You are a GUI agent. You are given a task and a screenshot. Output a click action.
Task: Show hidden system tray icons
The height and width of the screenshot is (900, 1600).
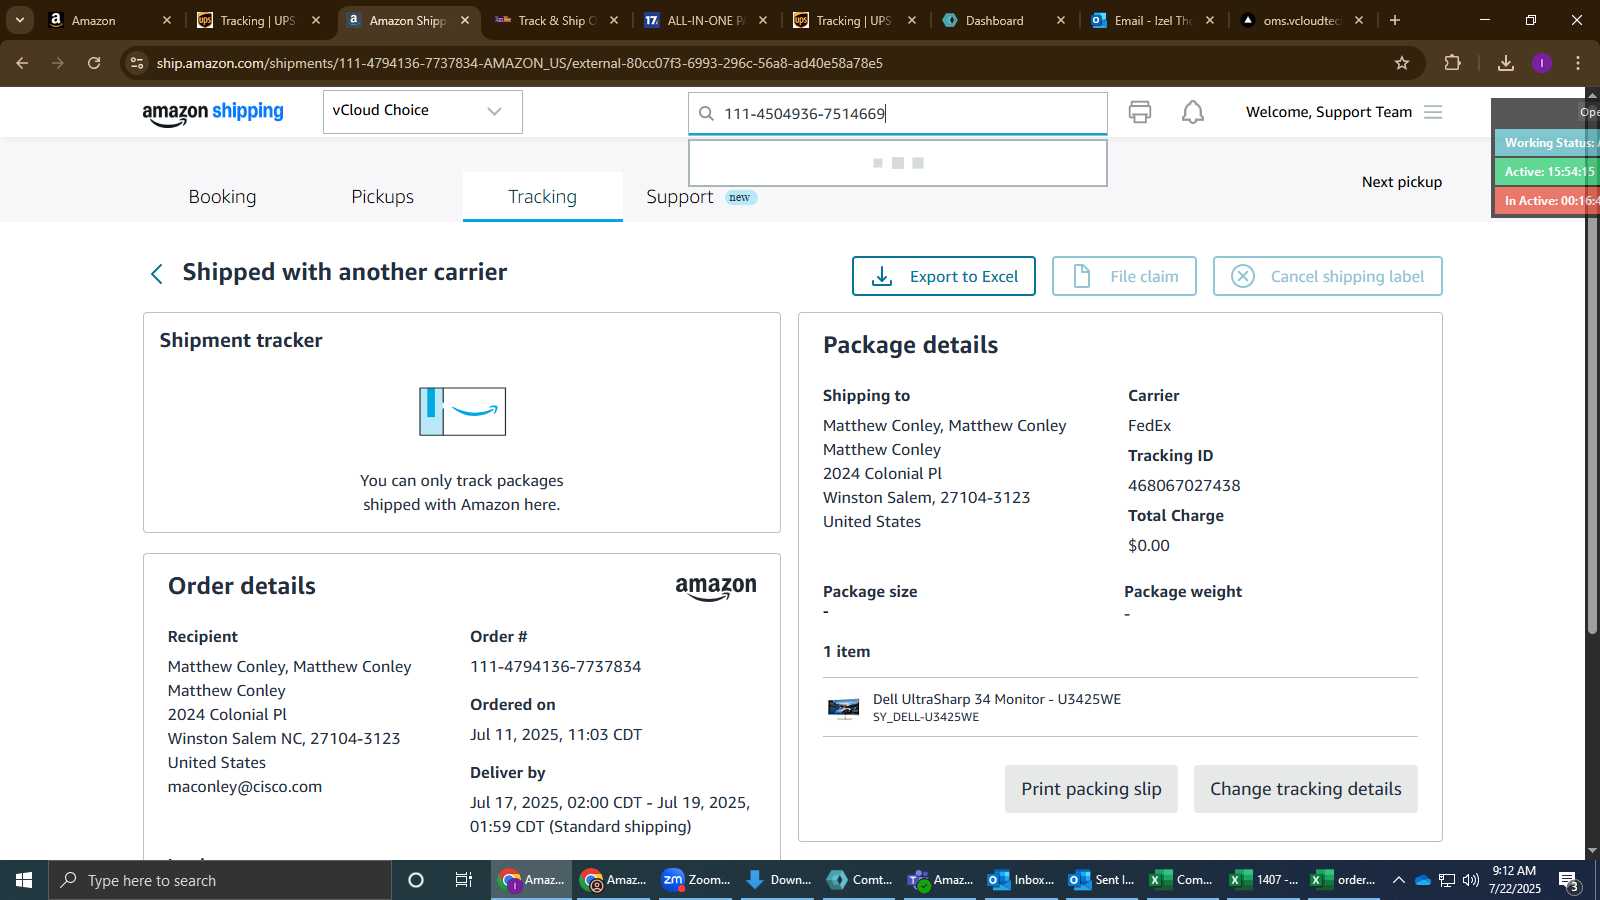coord(1398,880)
